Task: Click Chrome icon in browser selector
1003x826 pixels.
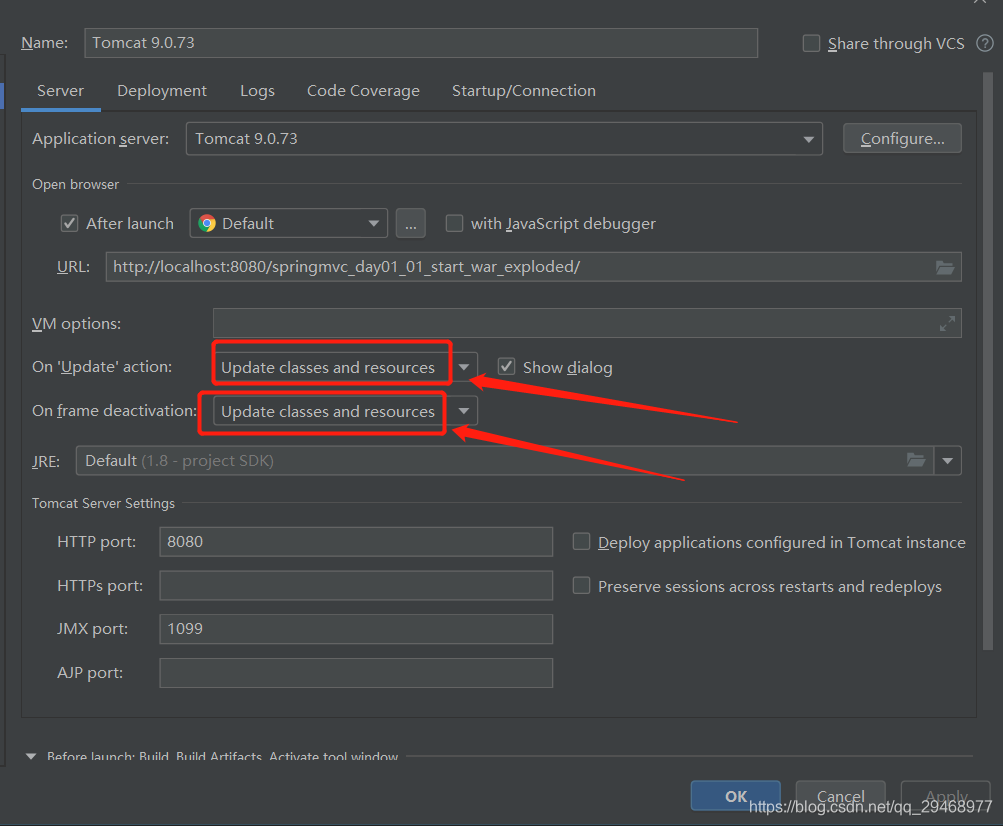Action: 207,223
